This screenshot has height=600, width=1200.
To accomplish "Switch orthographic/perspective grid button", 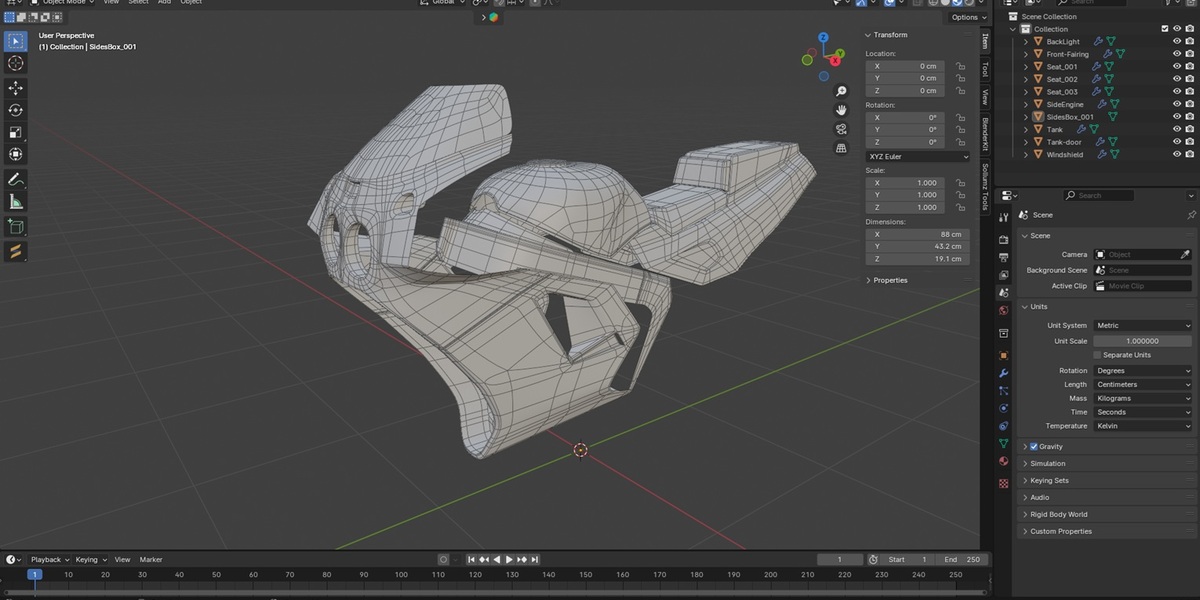I will (842, 148).
